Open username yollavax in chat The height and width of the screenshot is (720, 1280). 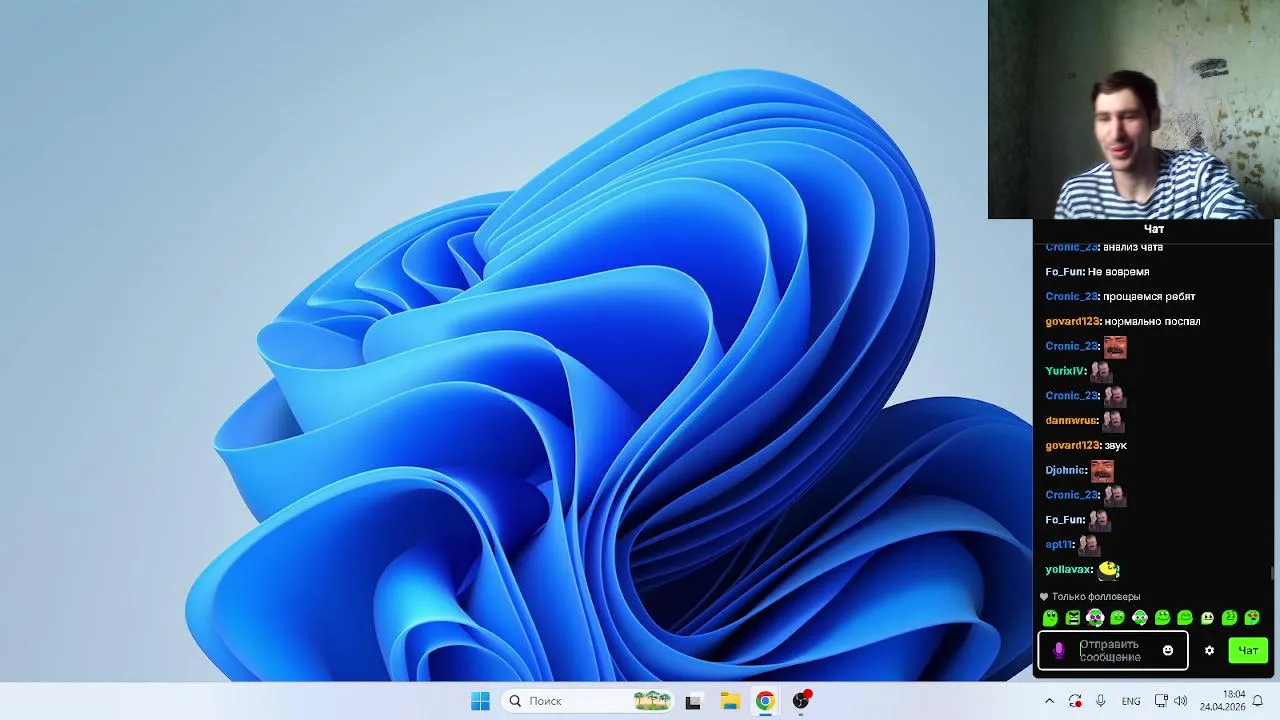pyautogui.click(x=1069, y=570)
